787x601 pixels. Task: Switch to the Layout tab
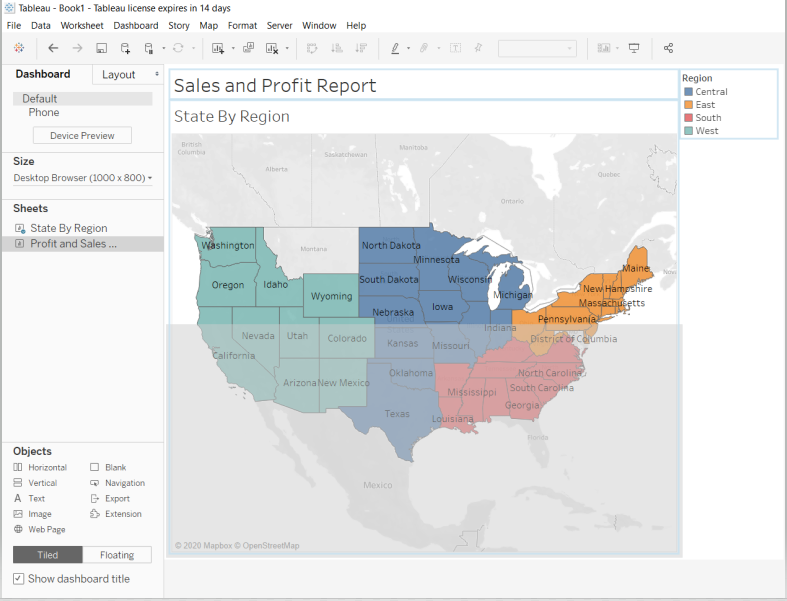[118, 74]
